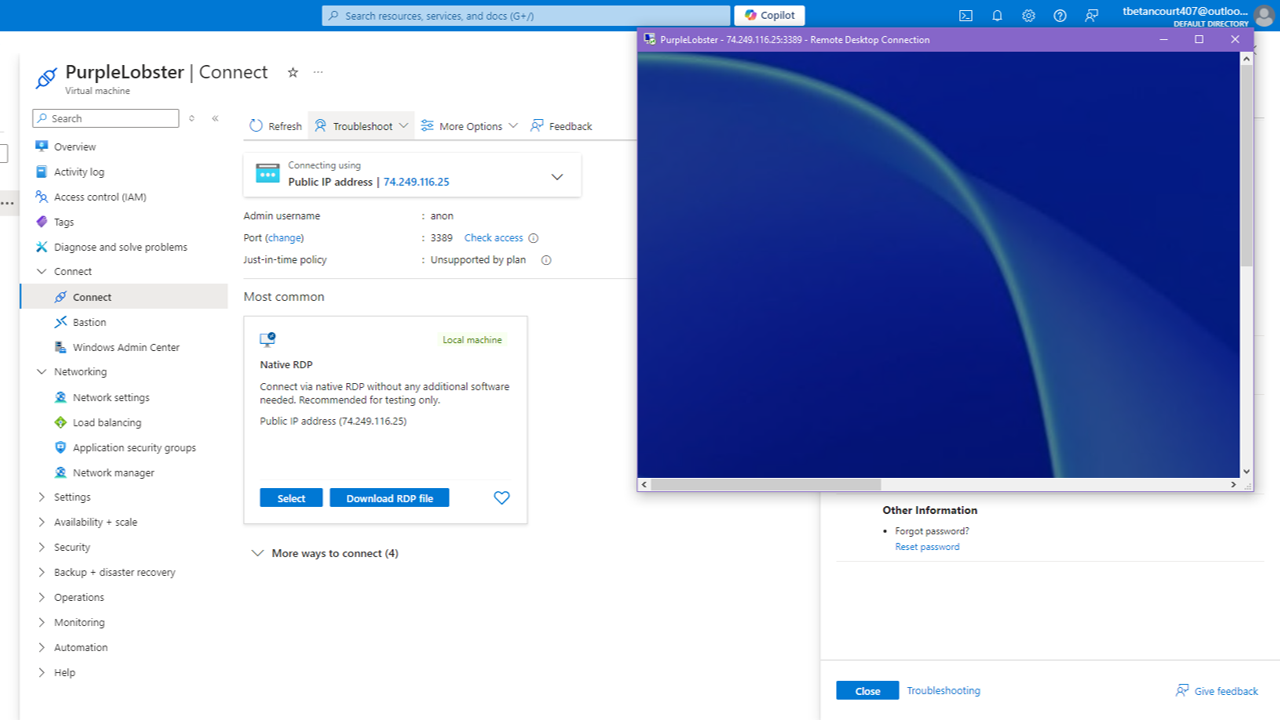Expand the Connecting using IP dropdown

point(557,176)
